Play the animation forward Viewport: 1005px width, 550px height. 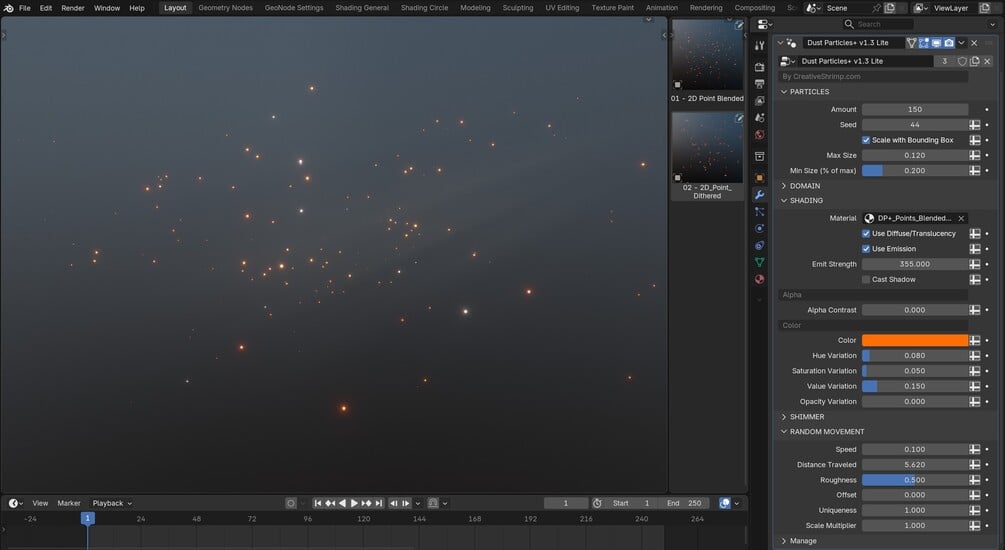tap(354, 503)
